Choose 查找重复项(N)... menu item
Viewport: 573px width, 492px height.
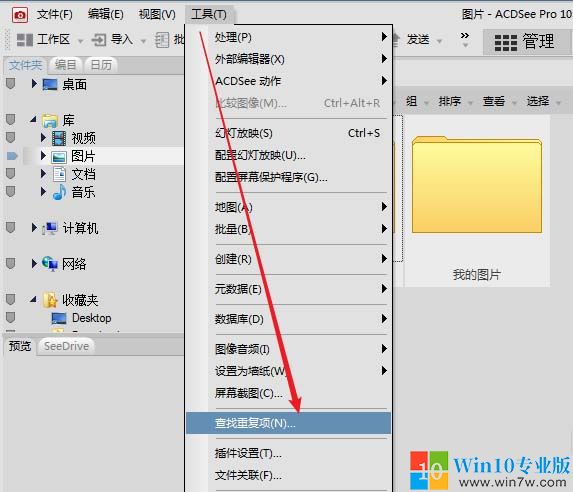(288, 423)
